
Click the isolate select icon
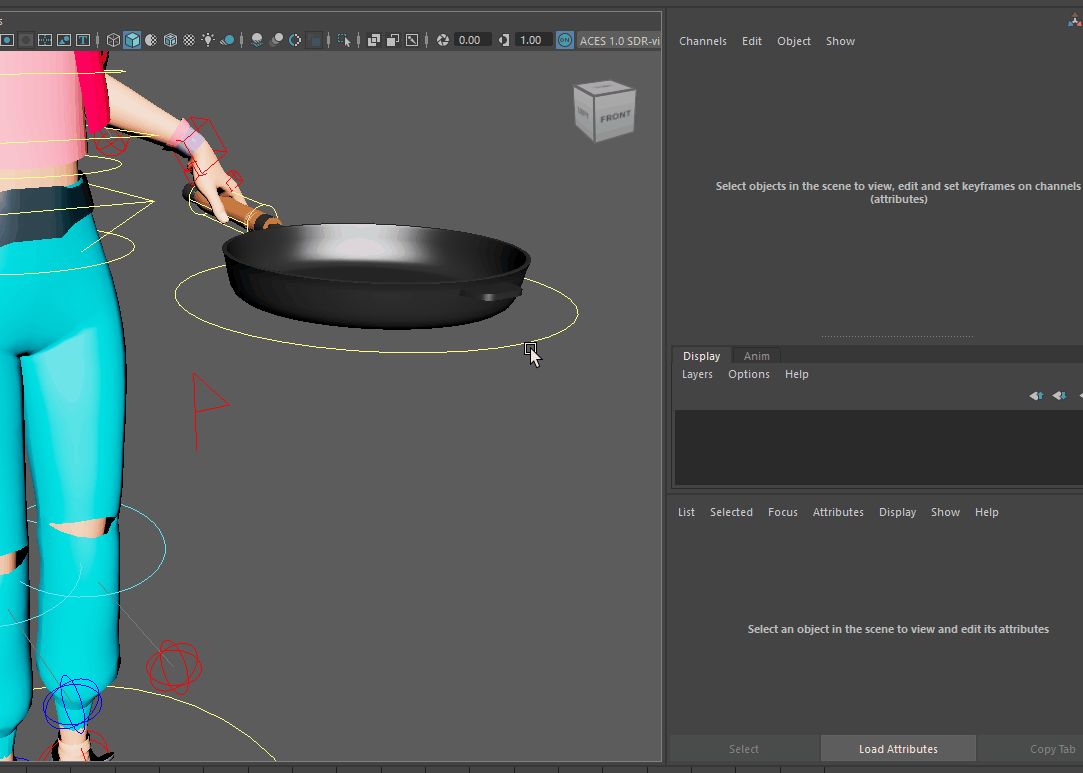point(345,40)
